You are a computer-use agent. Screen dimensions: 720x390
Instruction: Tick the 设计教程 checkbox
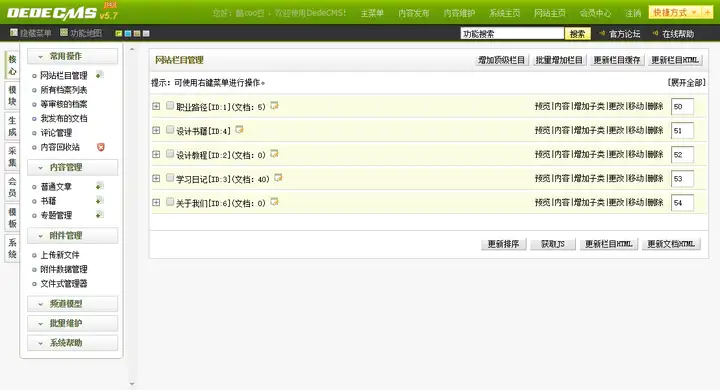click(170, 153)
